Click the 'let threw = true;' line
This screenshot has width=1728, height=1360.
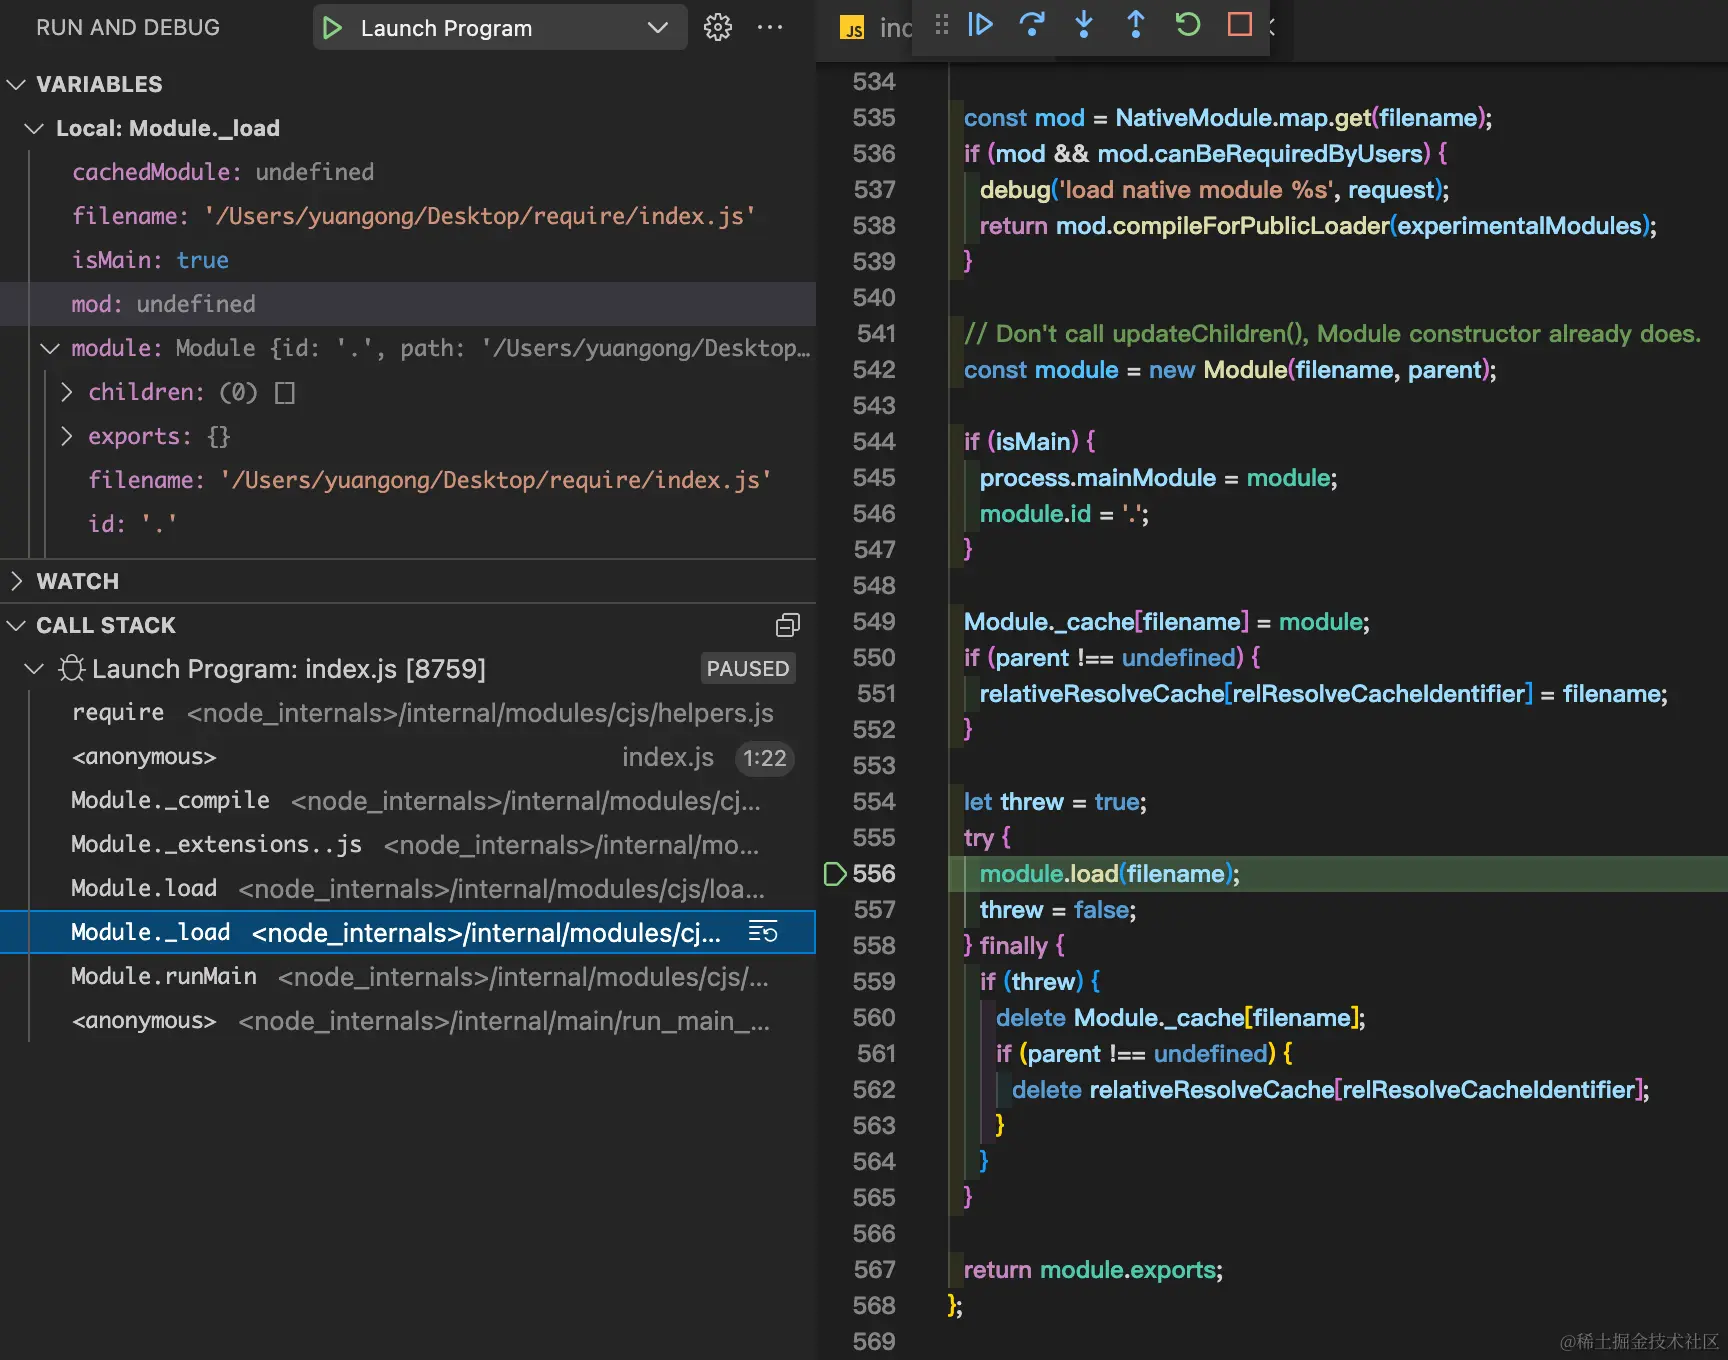pyautogui.click(x=1055, y=802)
